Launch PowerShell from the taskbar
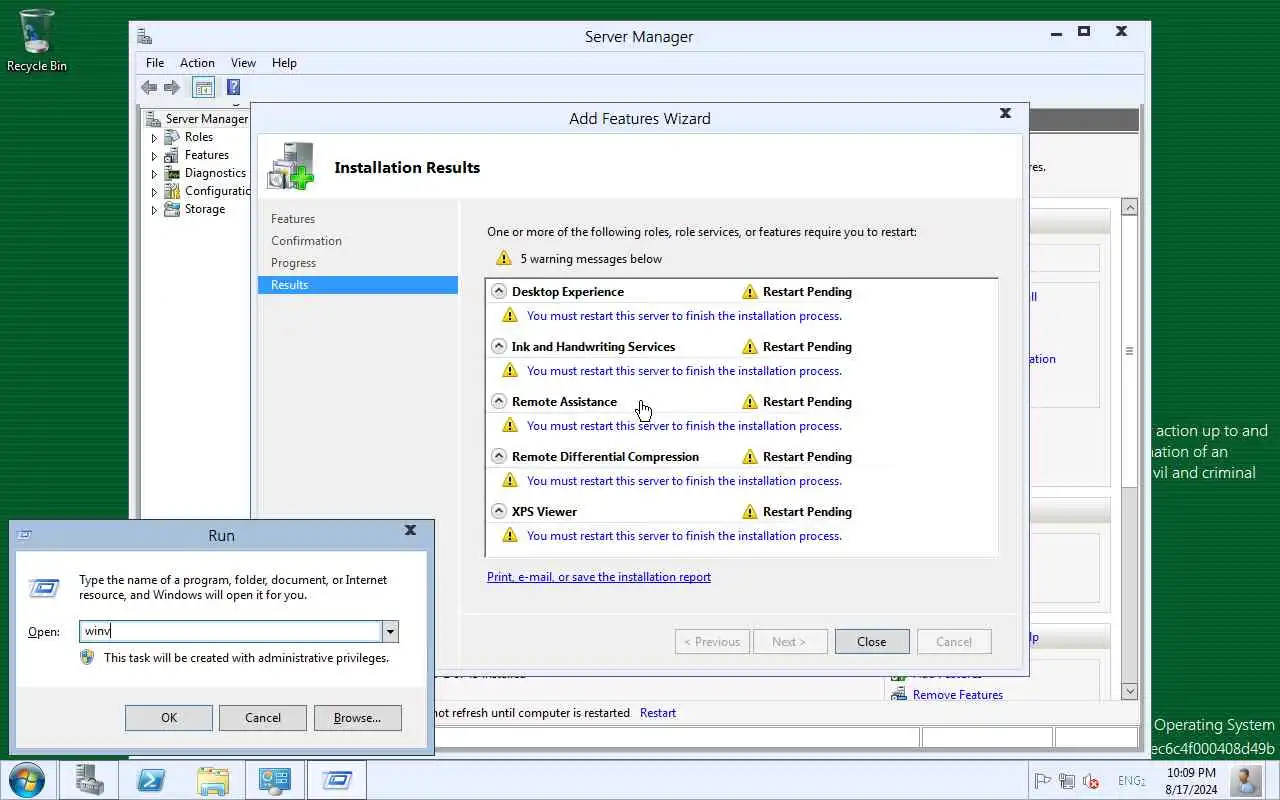1280x800 pixels. pyautogui.click(x=151, y=779)
